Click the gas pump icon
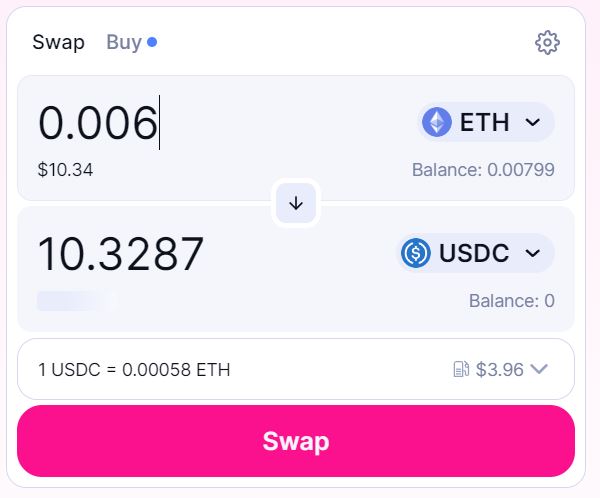Image resolution: width=600 pixels, height=498 pixels. [461, 369]
